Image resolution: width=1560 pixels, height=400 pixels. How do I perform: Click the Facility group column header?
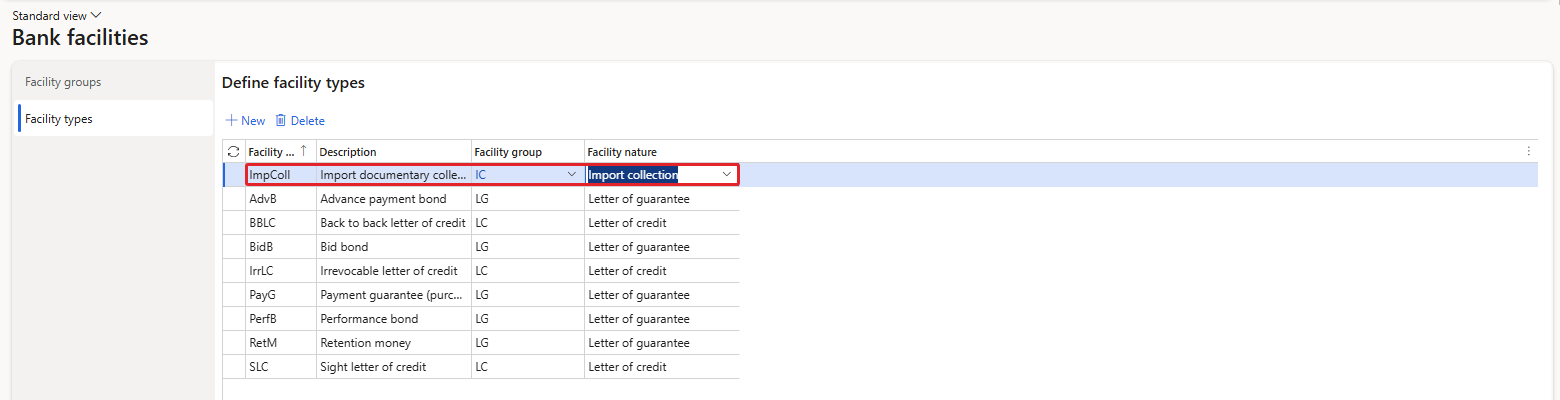(x=528, y=152)
